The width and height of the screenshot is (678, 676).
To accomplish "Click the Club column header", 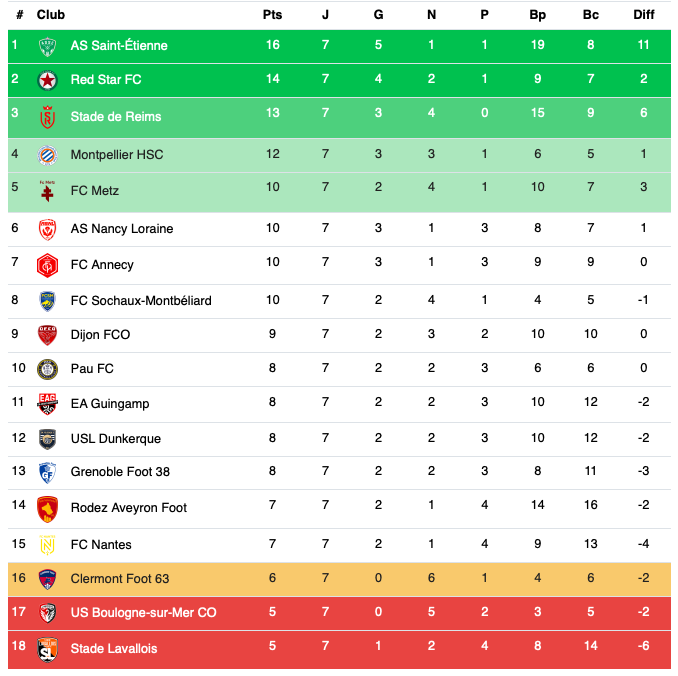I will (51, 15).
